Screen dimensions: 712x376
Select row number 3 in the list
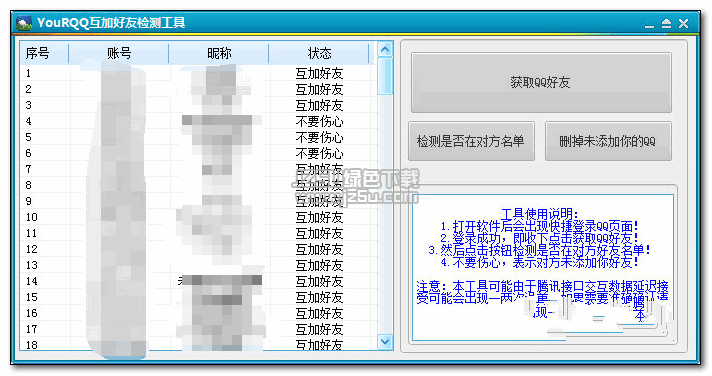[198, 105]
